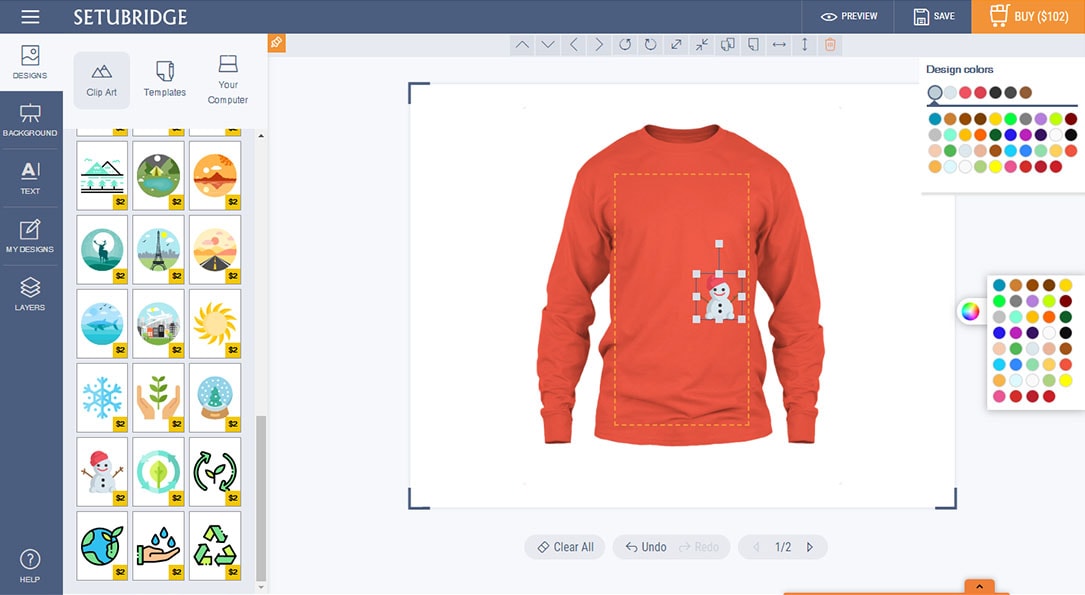The width and height of the screenshot is (1085, 595).
Task: Add the green recycle symbol clip art
Action: click(x=215, y=546)
